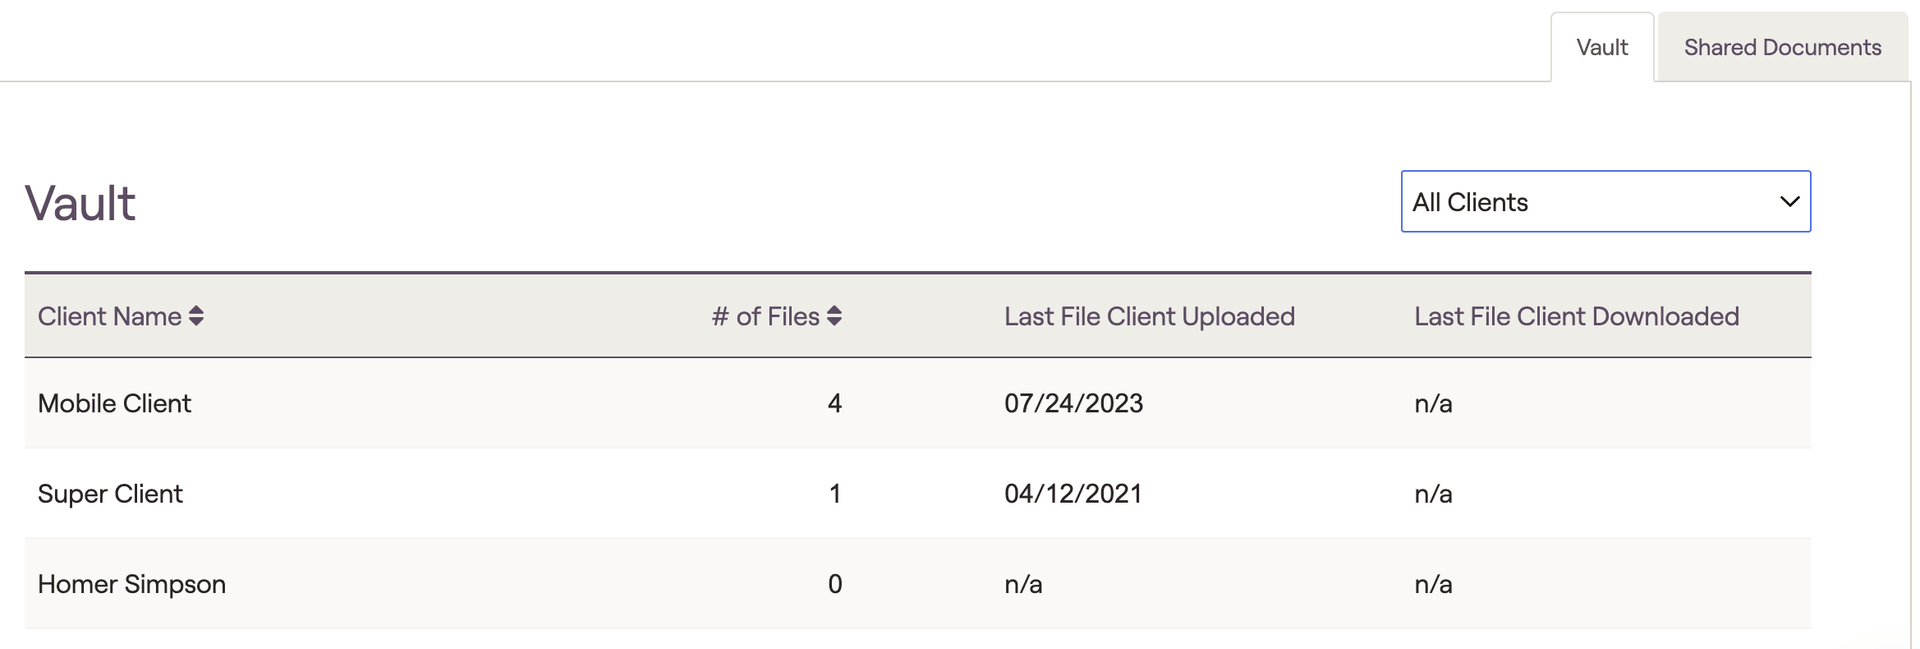
Task: Click Mobile Client upload date 07/24/2023
Action: click(1073, 403)
